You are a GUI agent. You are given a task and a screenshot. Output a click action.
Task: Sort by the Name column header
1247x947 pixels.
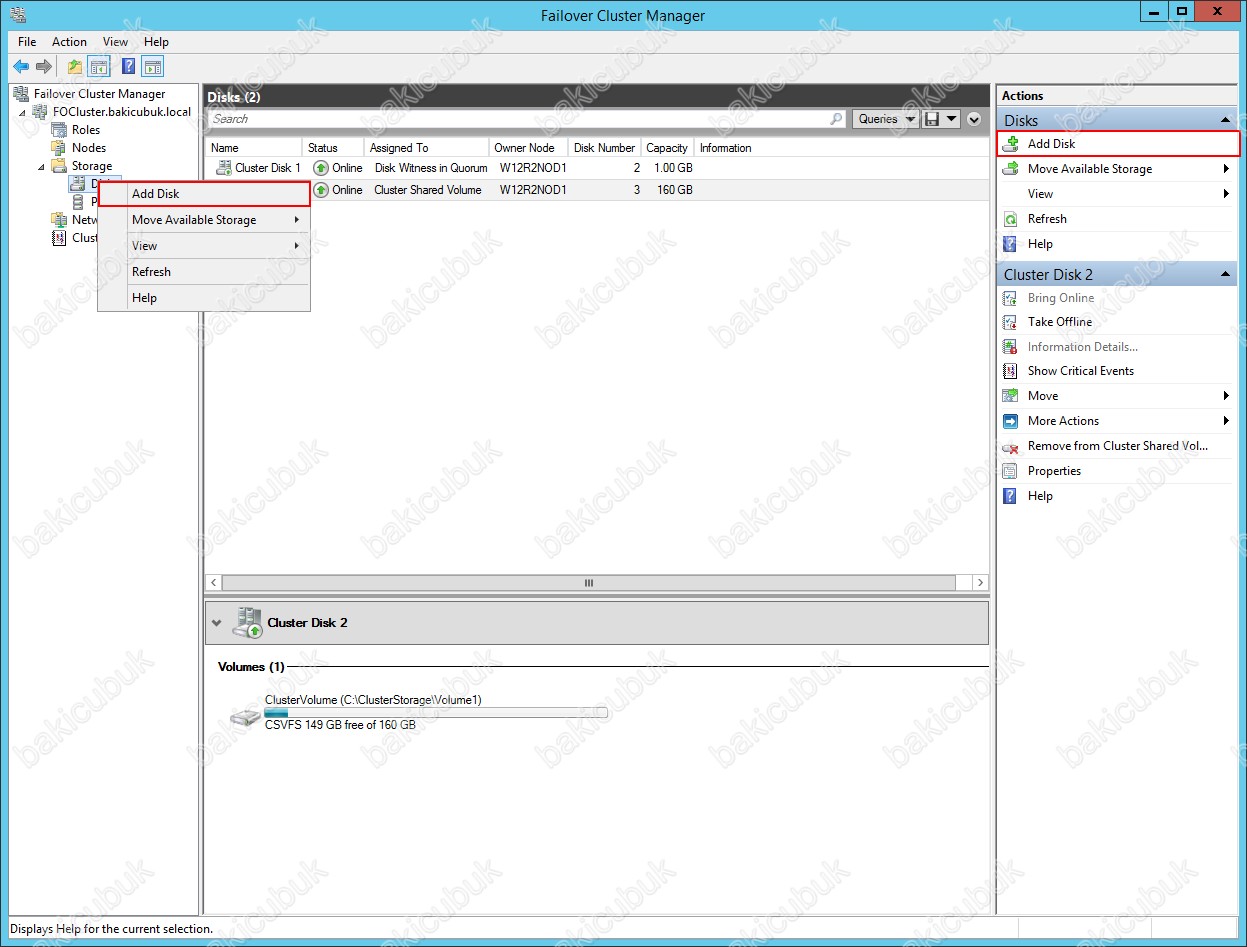point(253,148)
